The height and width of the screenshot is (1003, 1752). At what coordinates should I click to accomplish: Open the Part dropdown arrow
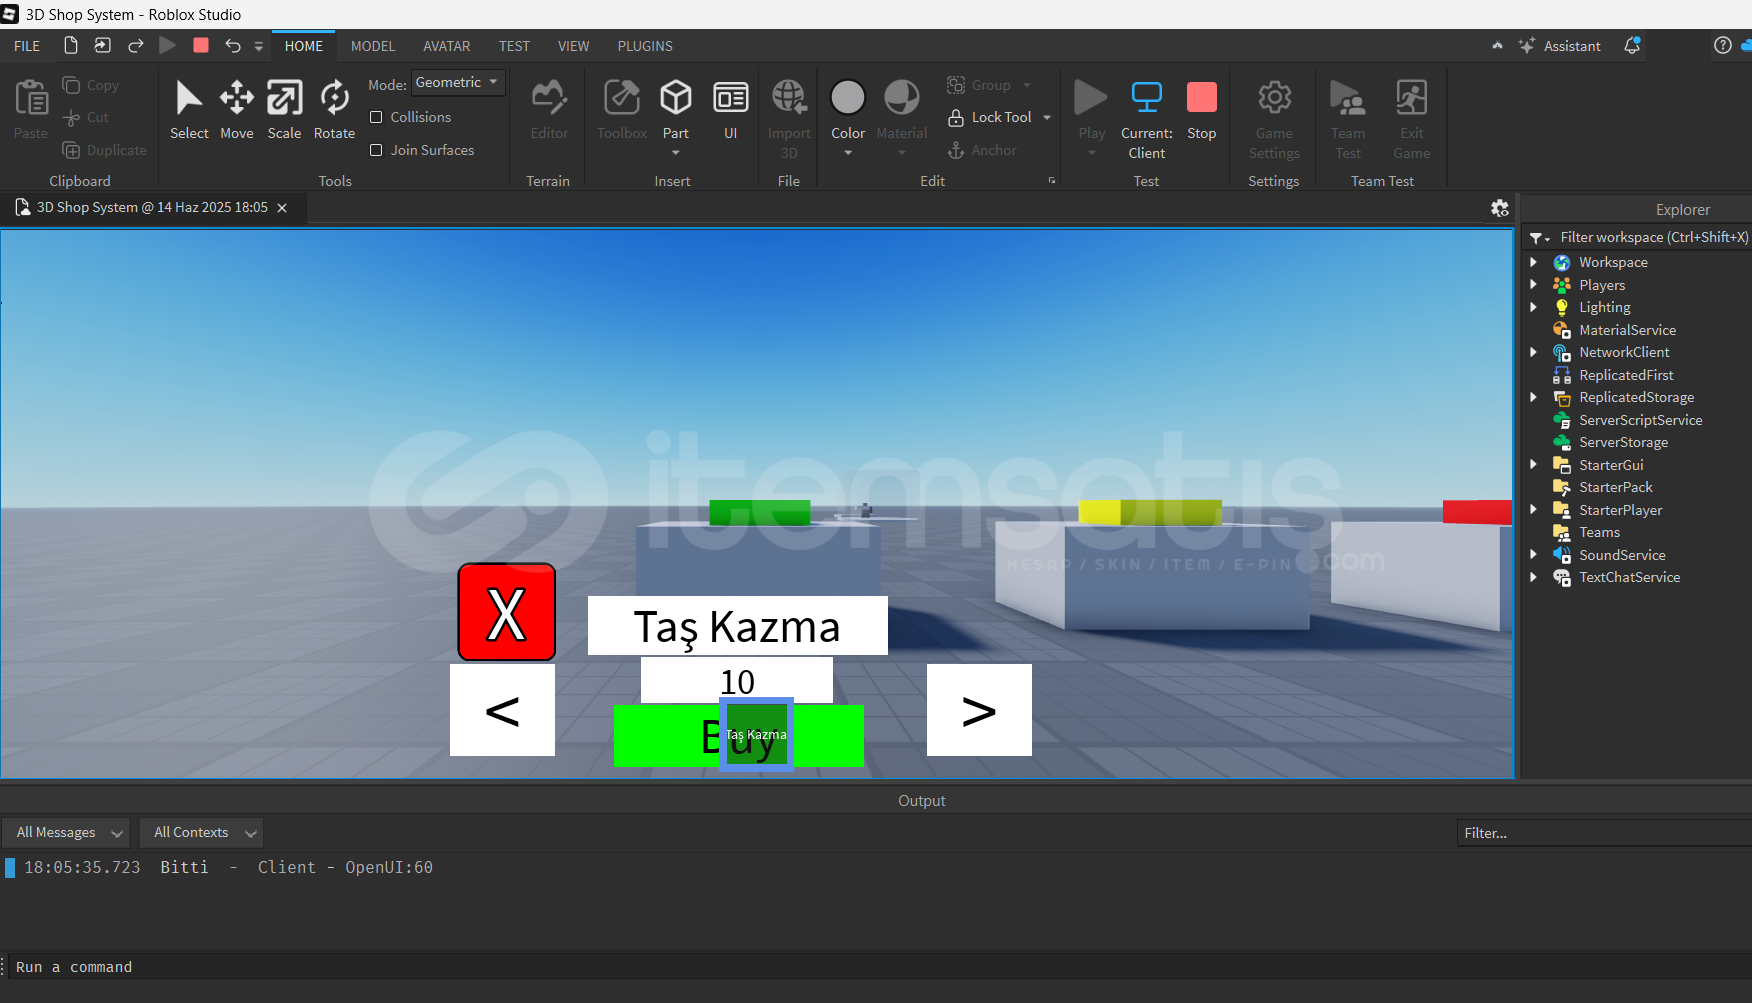point(676,153)
